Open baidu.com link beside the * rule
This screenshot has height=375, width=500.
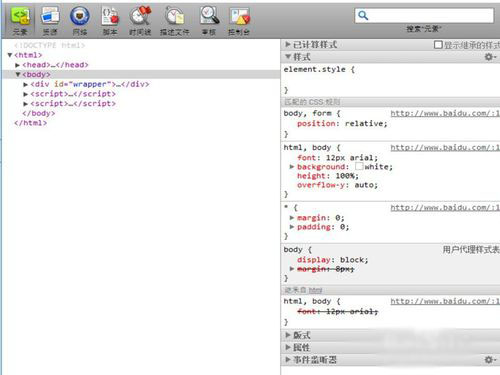click(445, 208)
